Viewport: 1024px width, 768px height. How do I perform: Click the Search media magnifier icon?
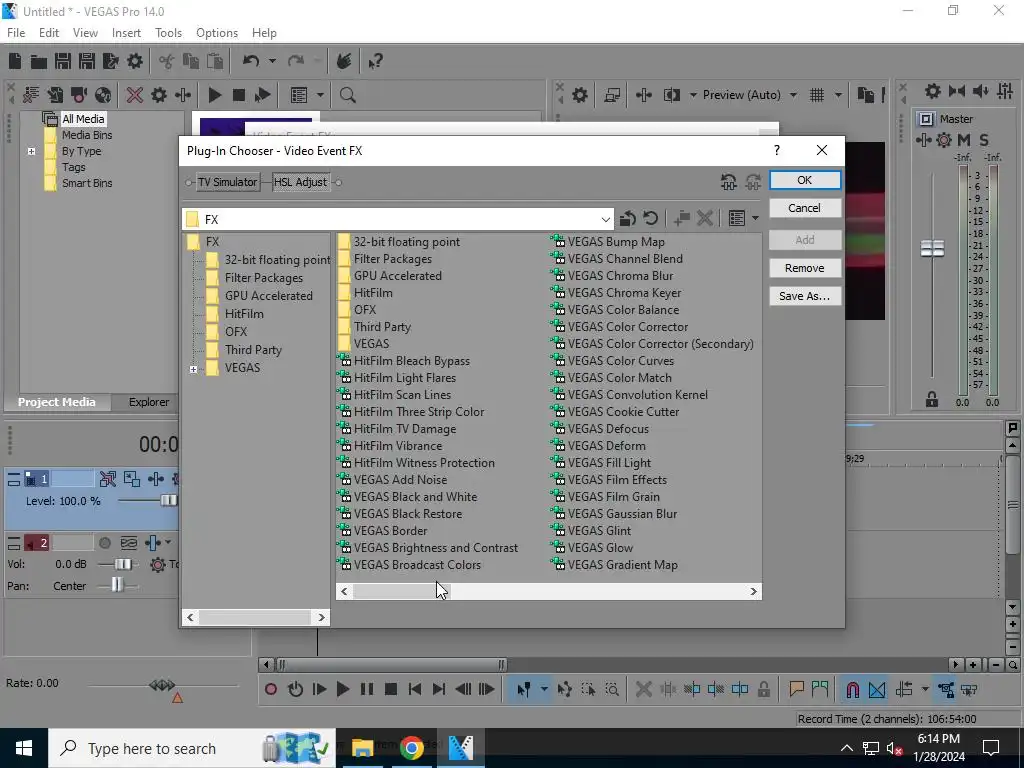point(347,95)
